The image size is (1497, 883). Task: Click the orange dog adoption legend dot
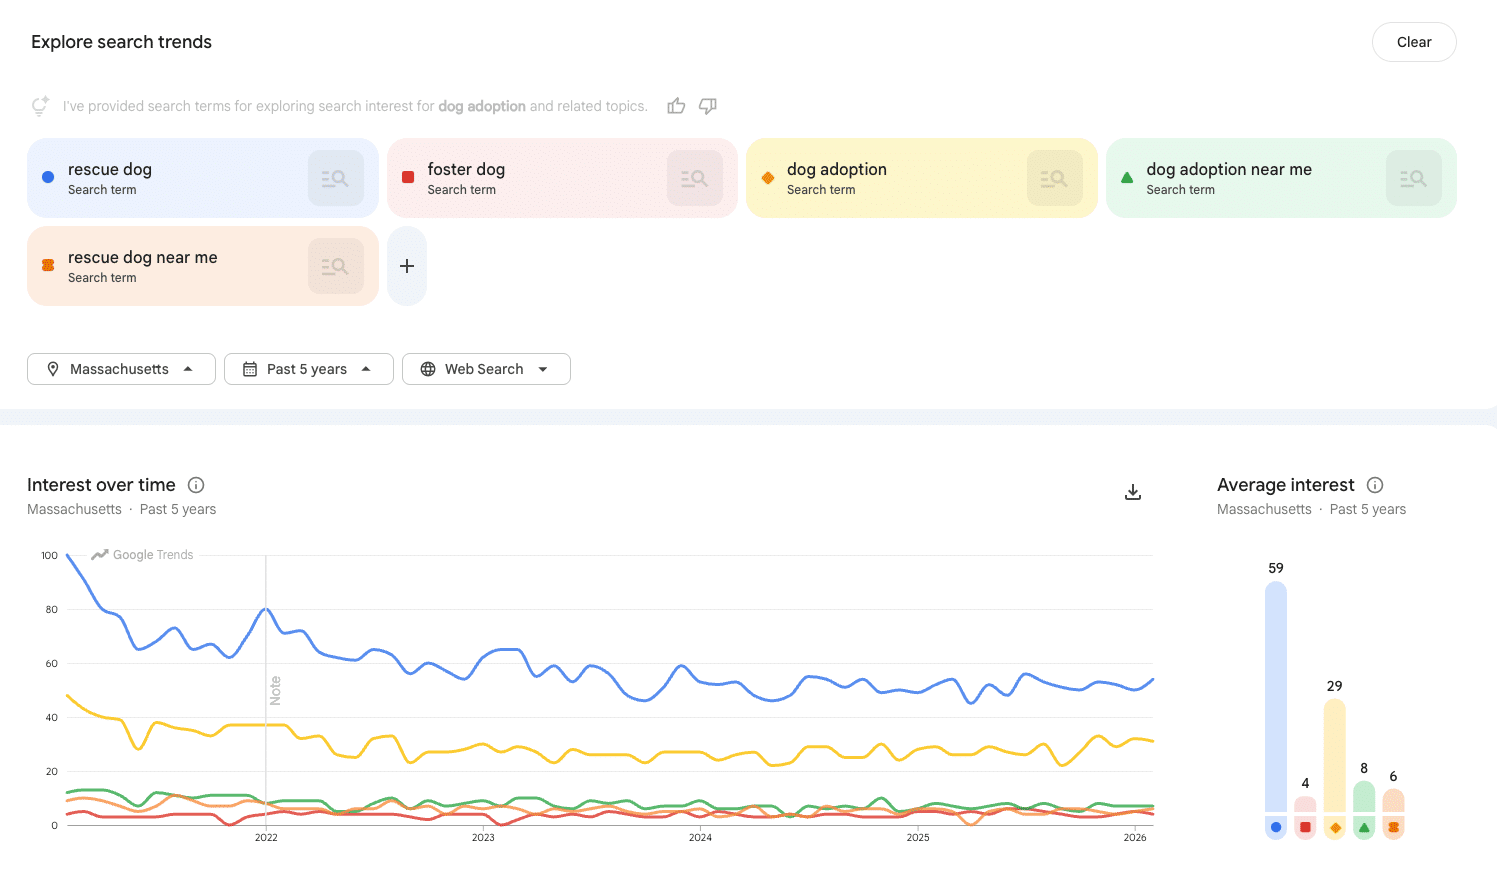tap(1334, 827)
